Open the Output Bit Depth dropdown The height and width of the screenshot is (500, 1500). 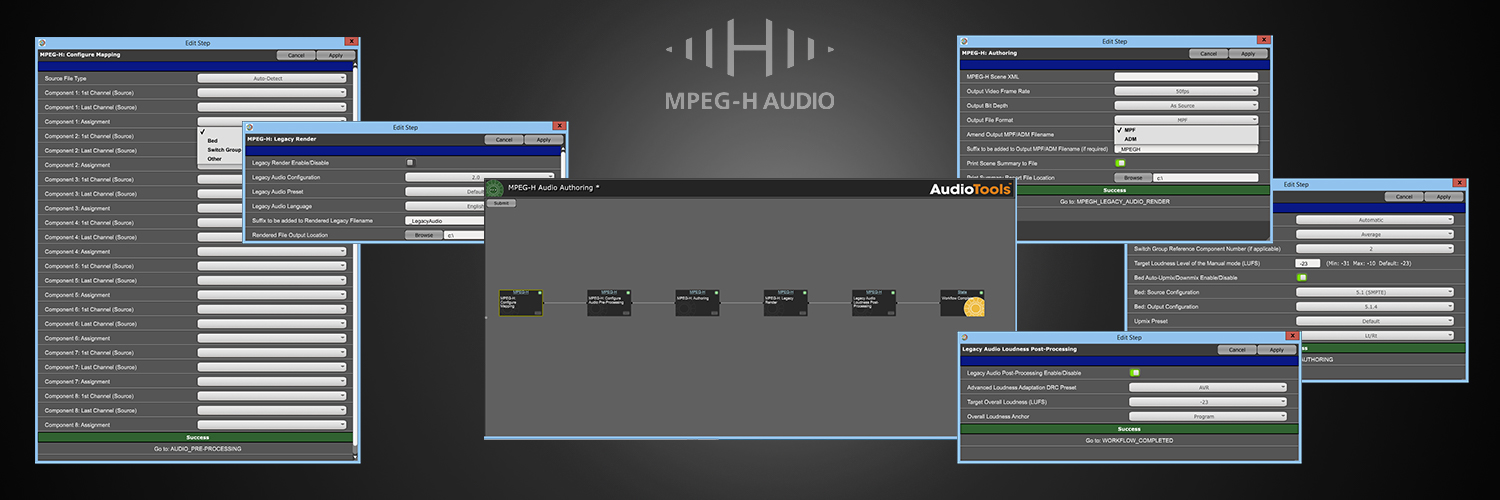[1186, 105]
